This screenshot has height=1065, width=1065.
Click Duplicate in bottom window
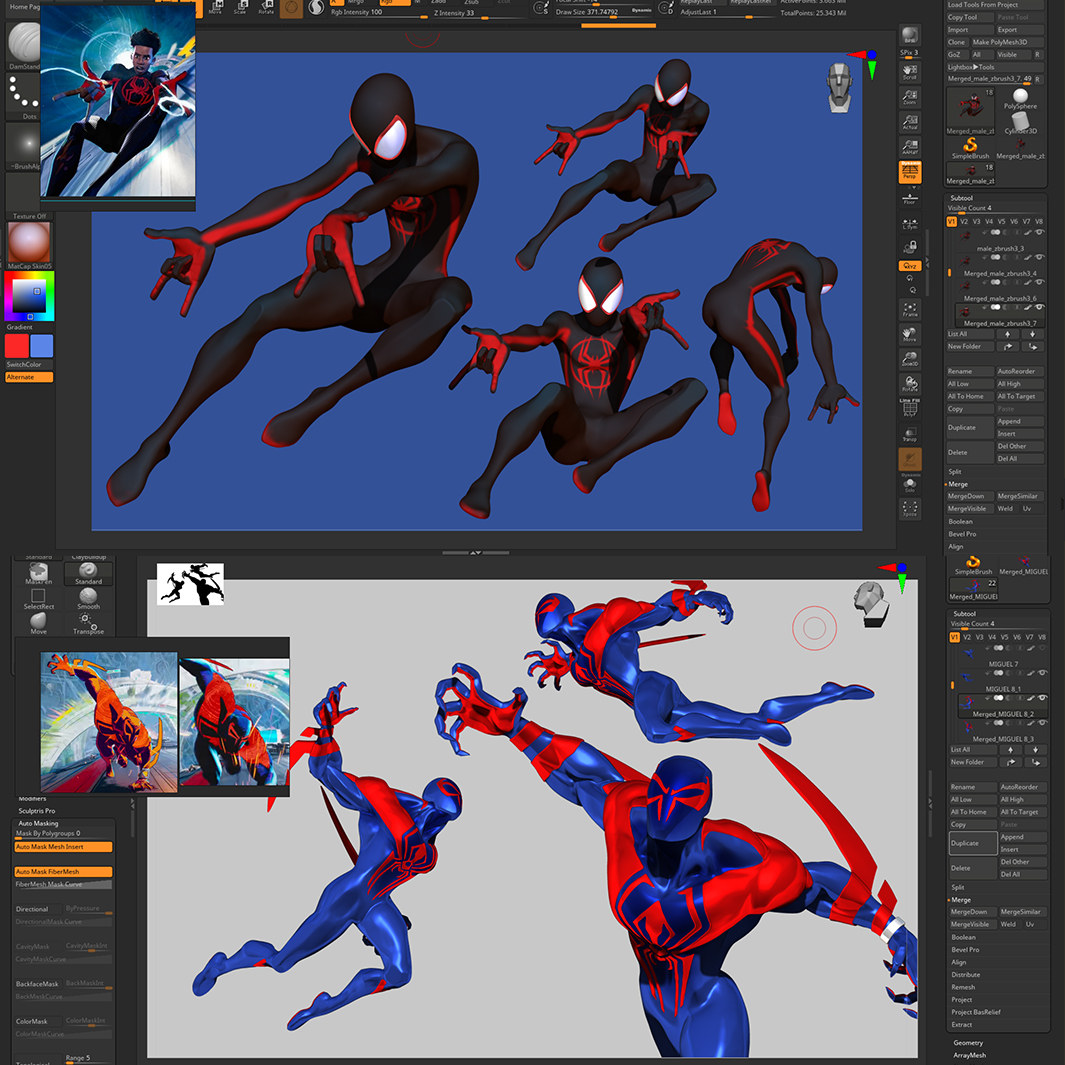coord(973,843)
